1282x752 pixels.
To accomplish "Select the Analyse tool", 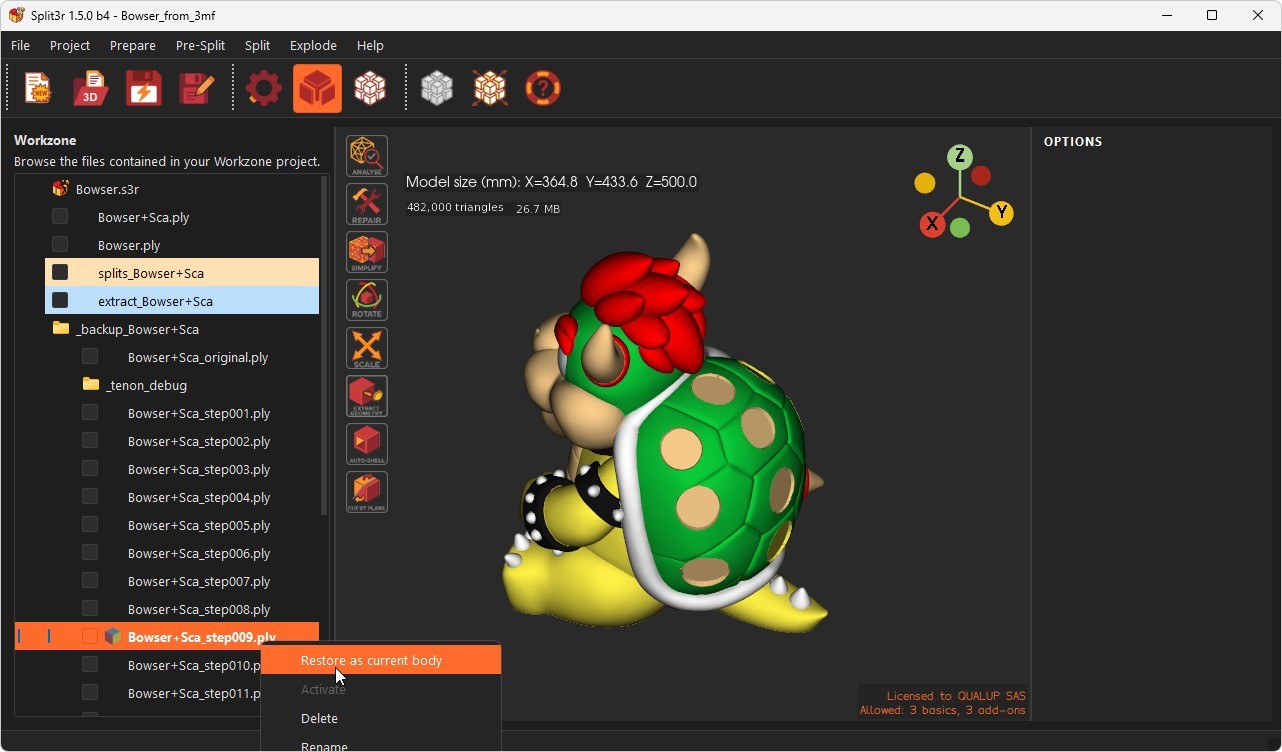I will tap(367, 156).
